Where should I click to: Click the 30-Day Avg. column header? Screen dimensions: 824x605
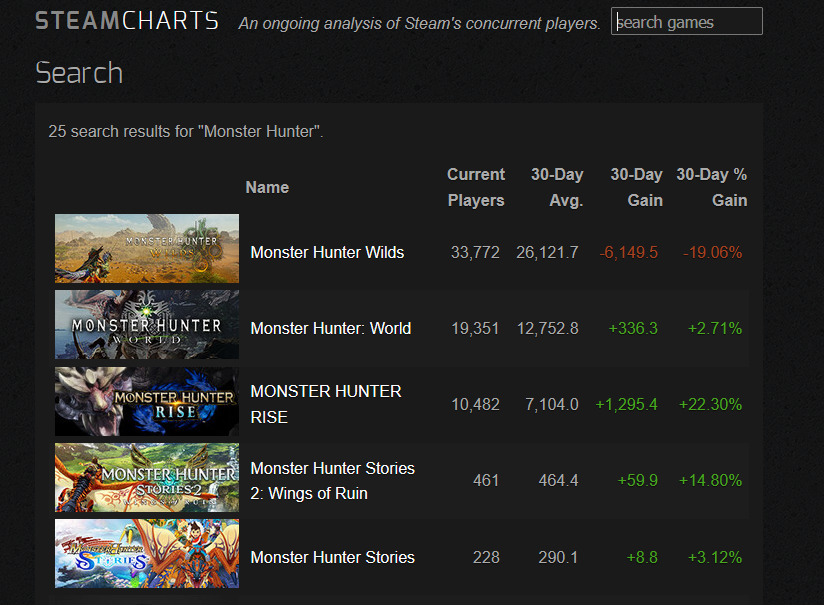click(x=557, y=187)
